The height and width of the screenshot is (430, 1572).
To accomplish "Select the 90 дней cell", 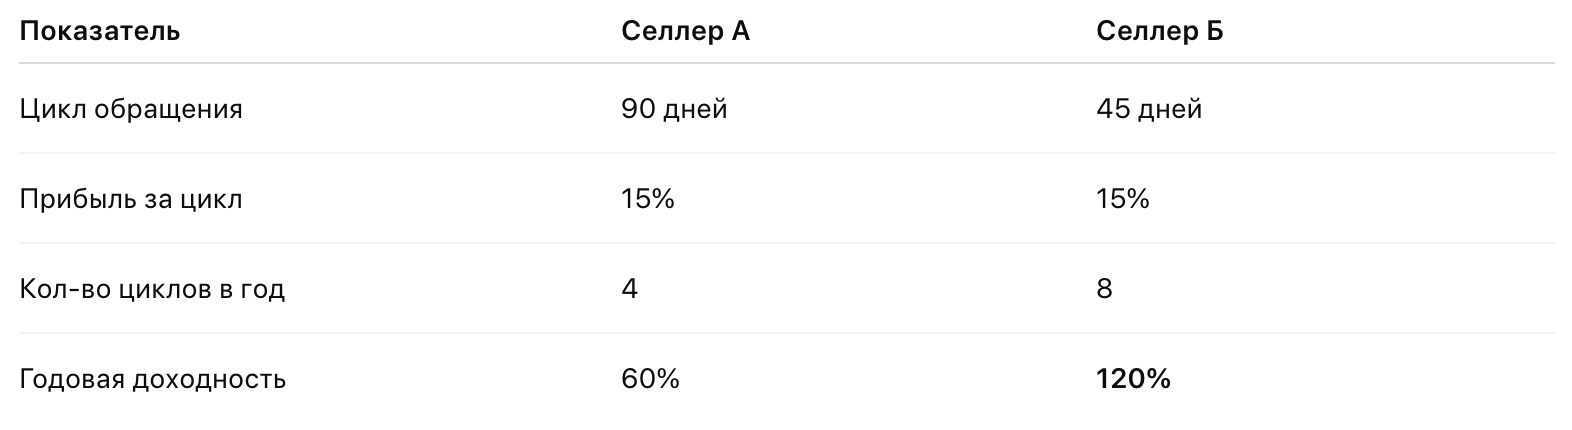I will click(674, 108).
